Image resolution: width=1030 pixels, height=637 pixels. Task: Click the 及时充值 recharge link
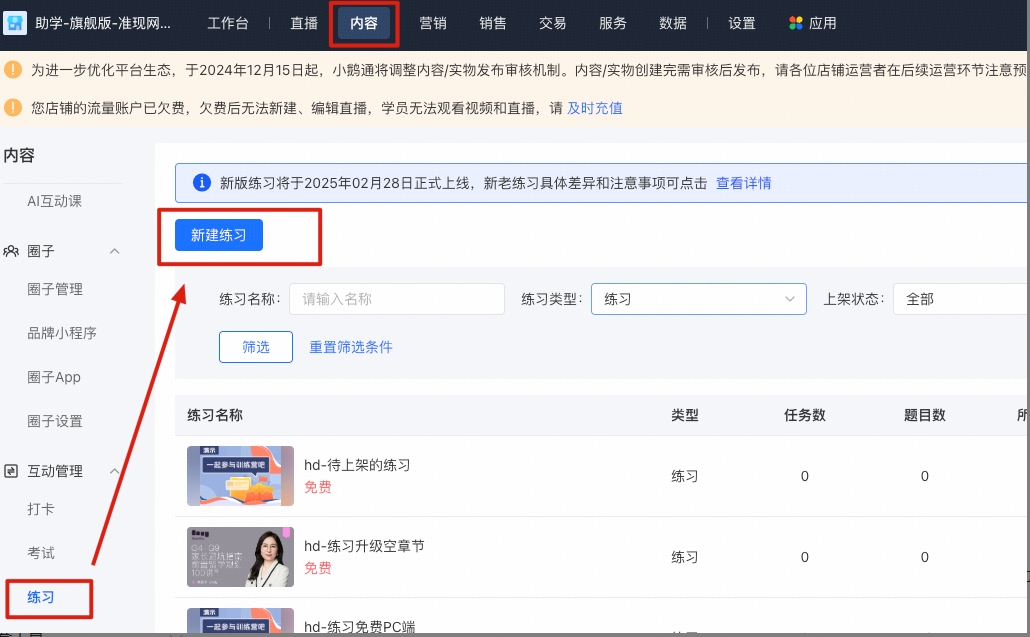595,107
